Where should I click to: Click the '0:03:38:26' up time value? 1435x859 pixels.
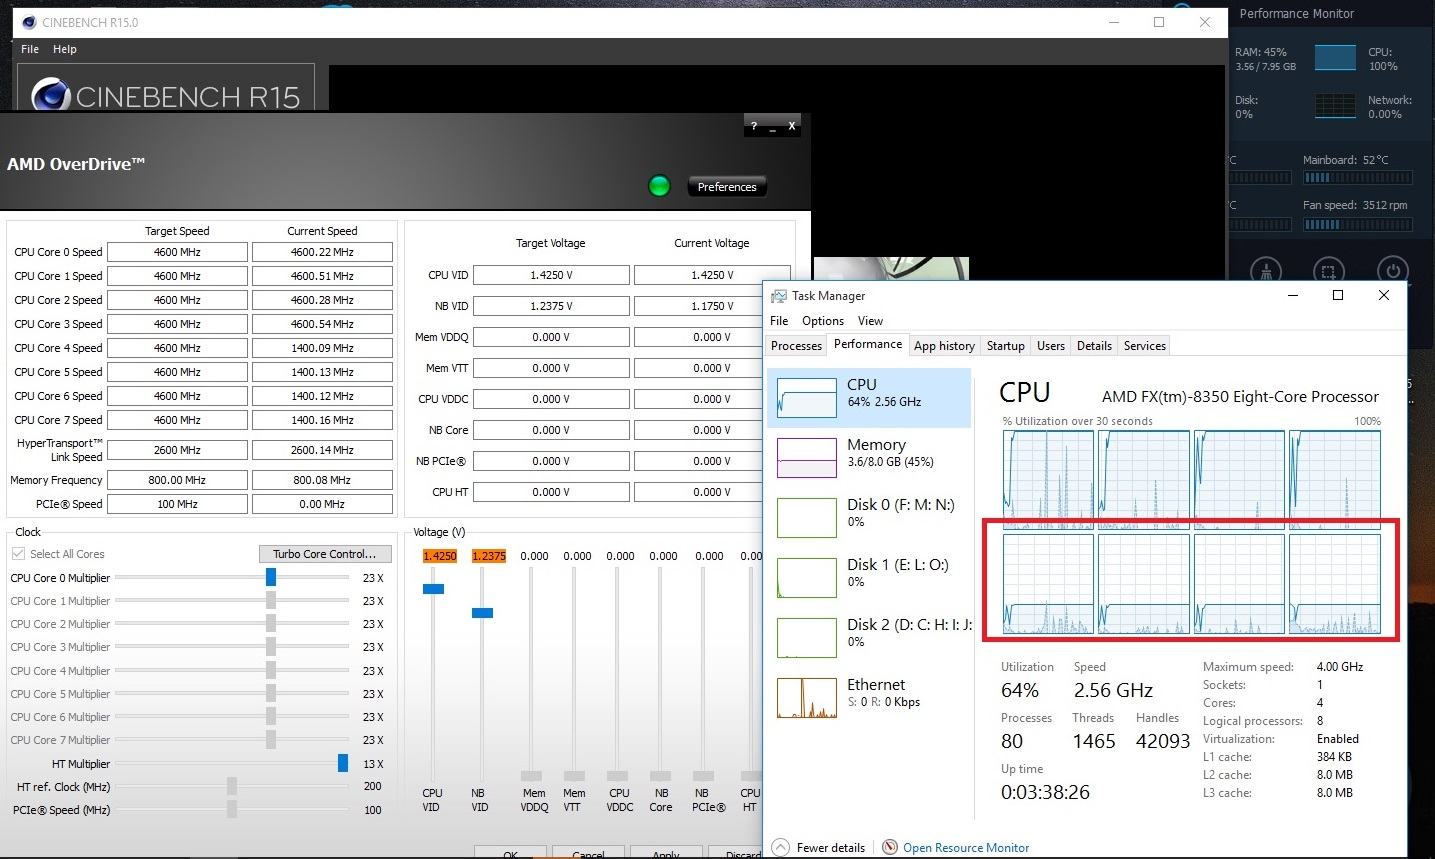pos(1045,792)
